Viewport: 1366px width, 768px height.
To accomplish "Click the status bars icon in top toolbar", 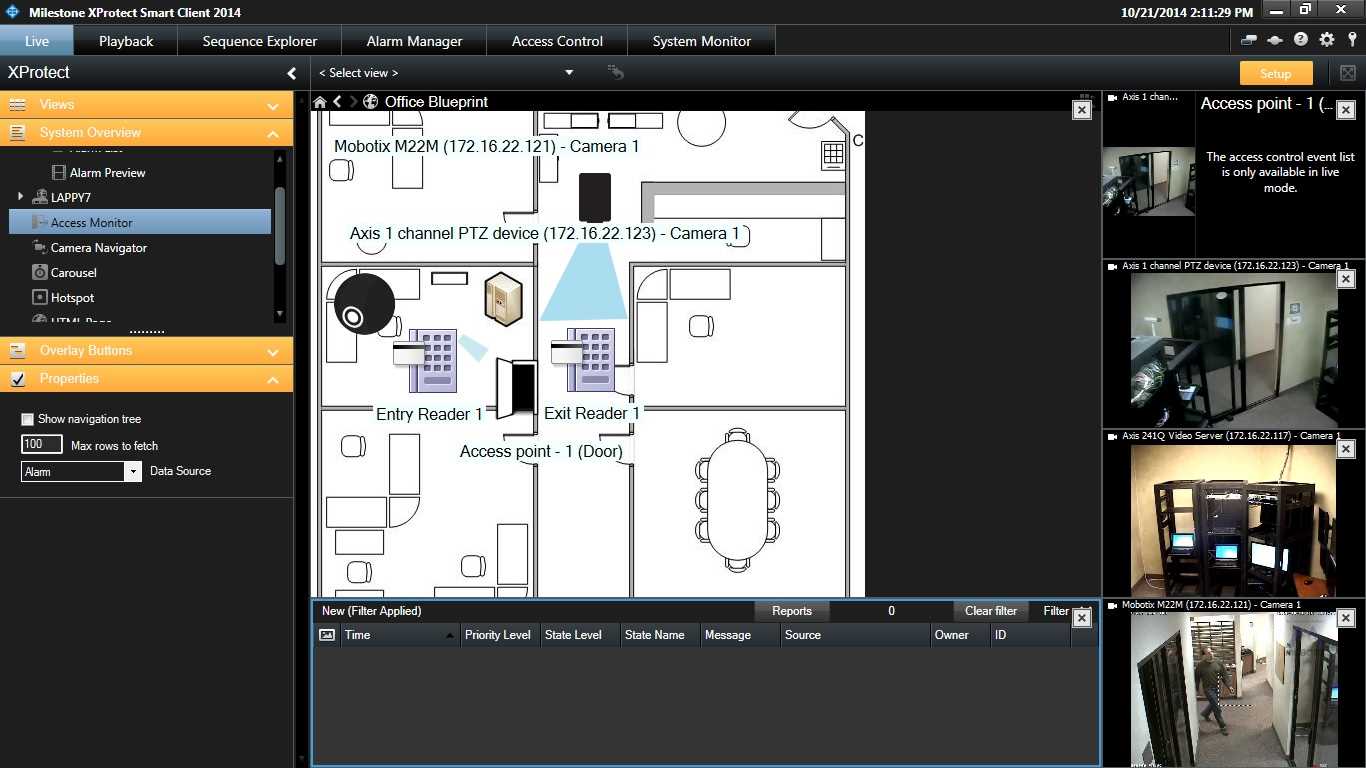I will 1249,40.
